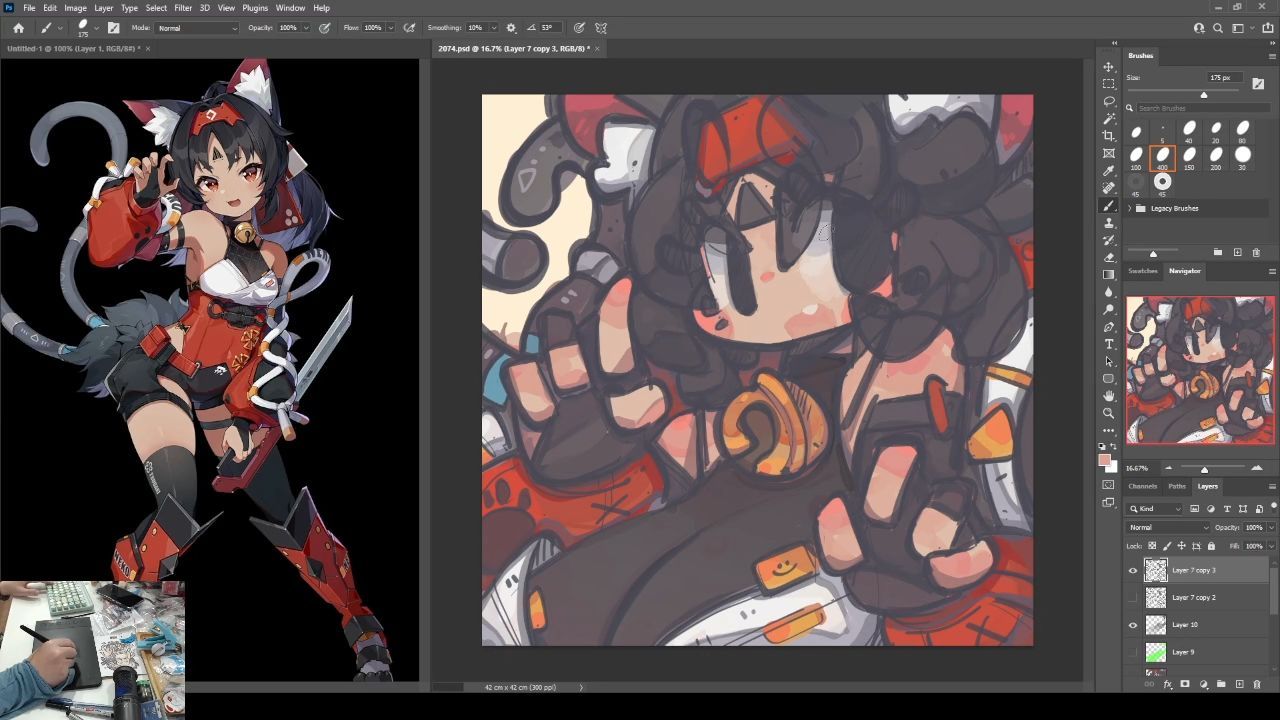Select the 400 brush preset

[1162, 157]
